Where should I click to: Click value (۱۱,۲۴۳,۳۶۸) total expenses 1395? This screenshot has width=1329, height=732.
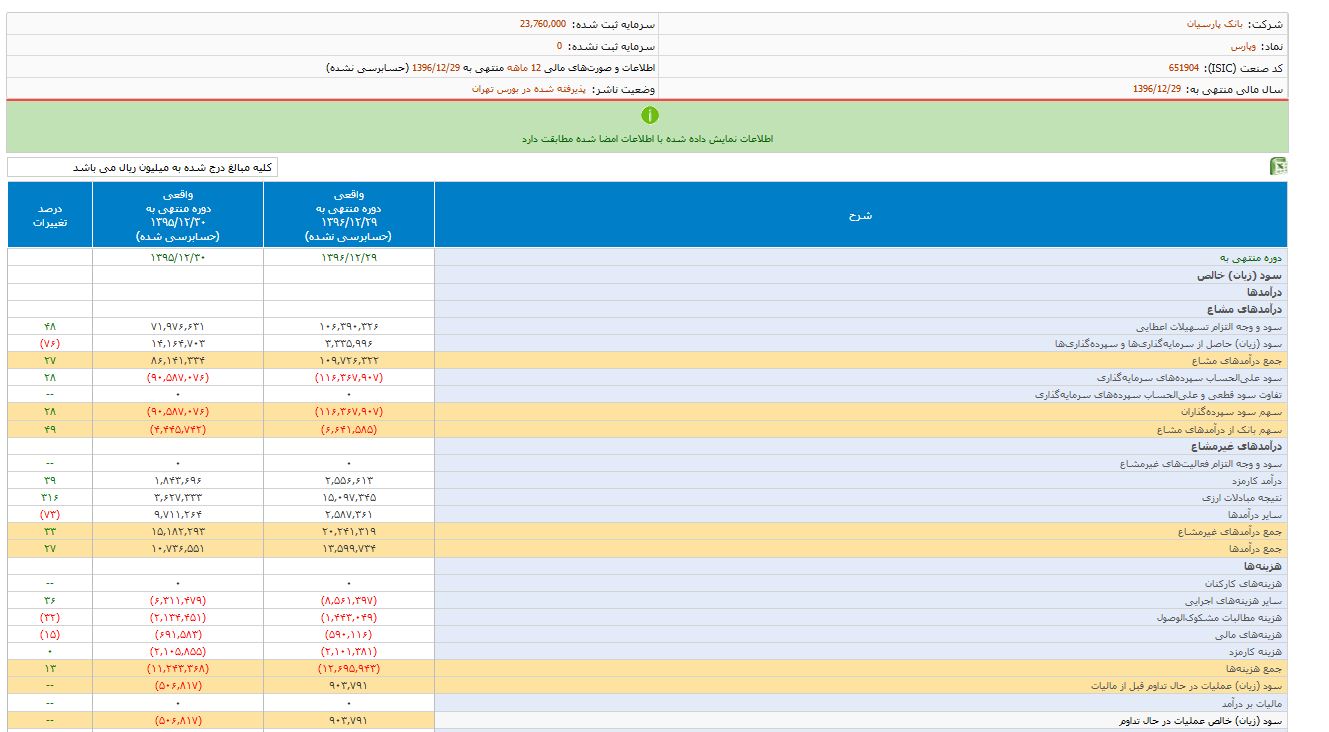click(x=178, y=669)
